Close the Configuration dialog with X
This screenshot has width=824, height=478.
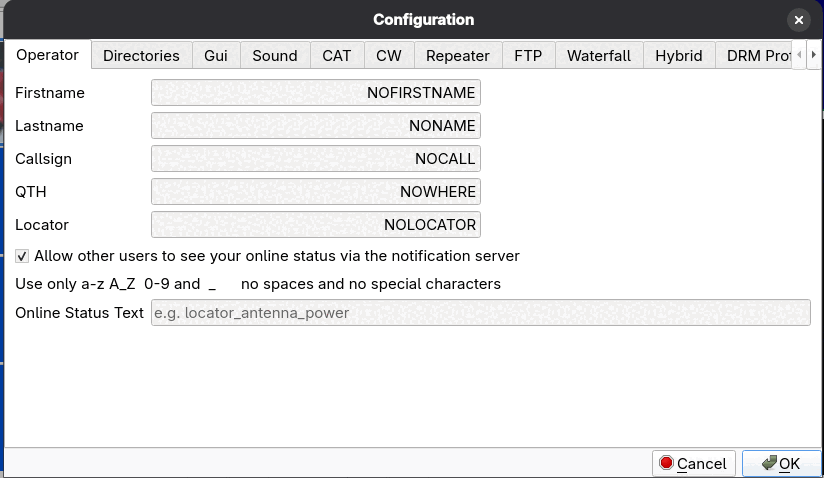pos(799,20)
